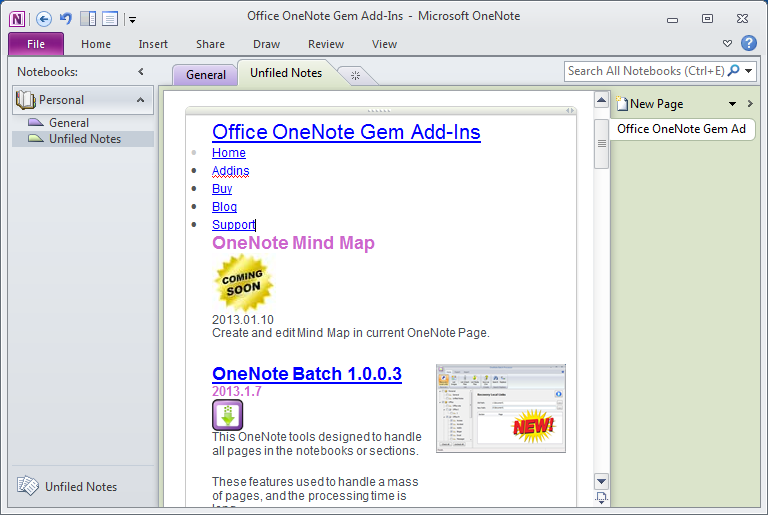Open the search scope dropdown arrow

[x=749, y=71]
